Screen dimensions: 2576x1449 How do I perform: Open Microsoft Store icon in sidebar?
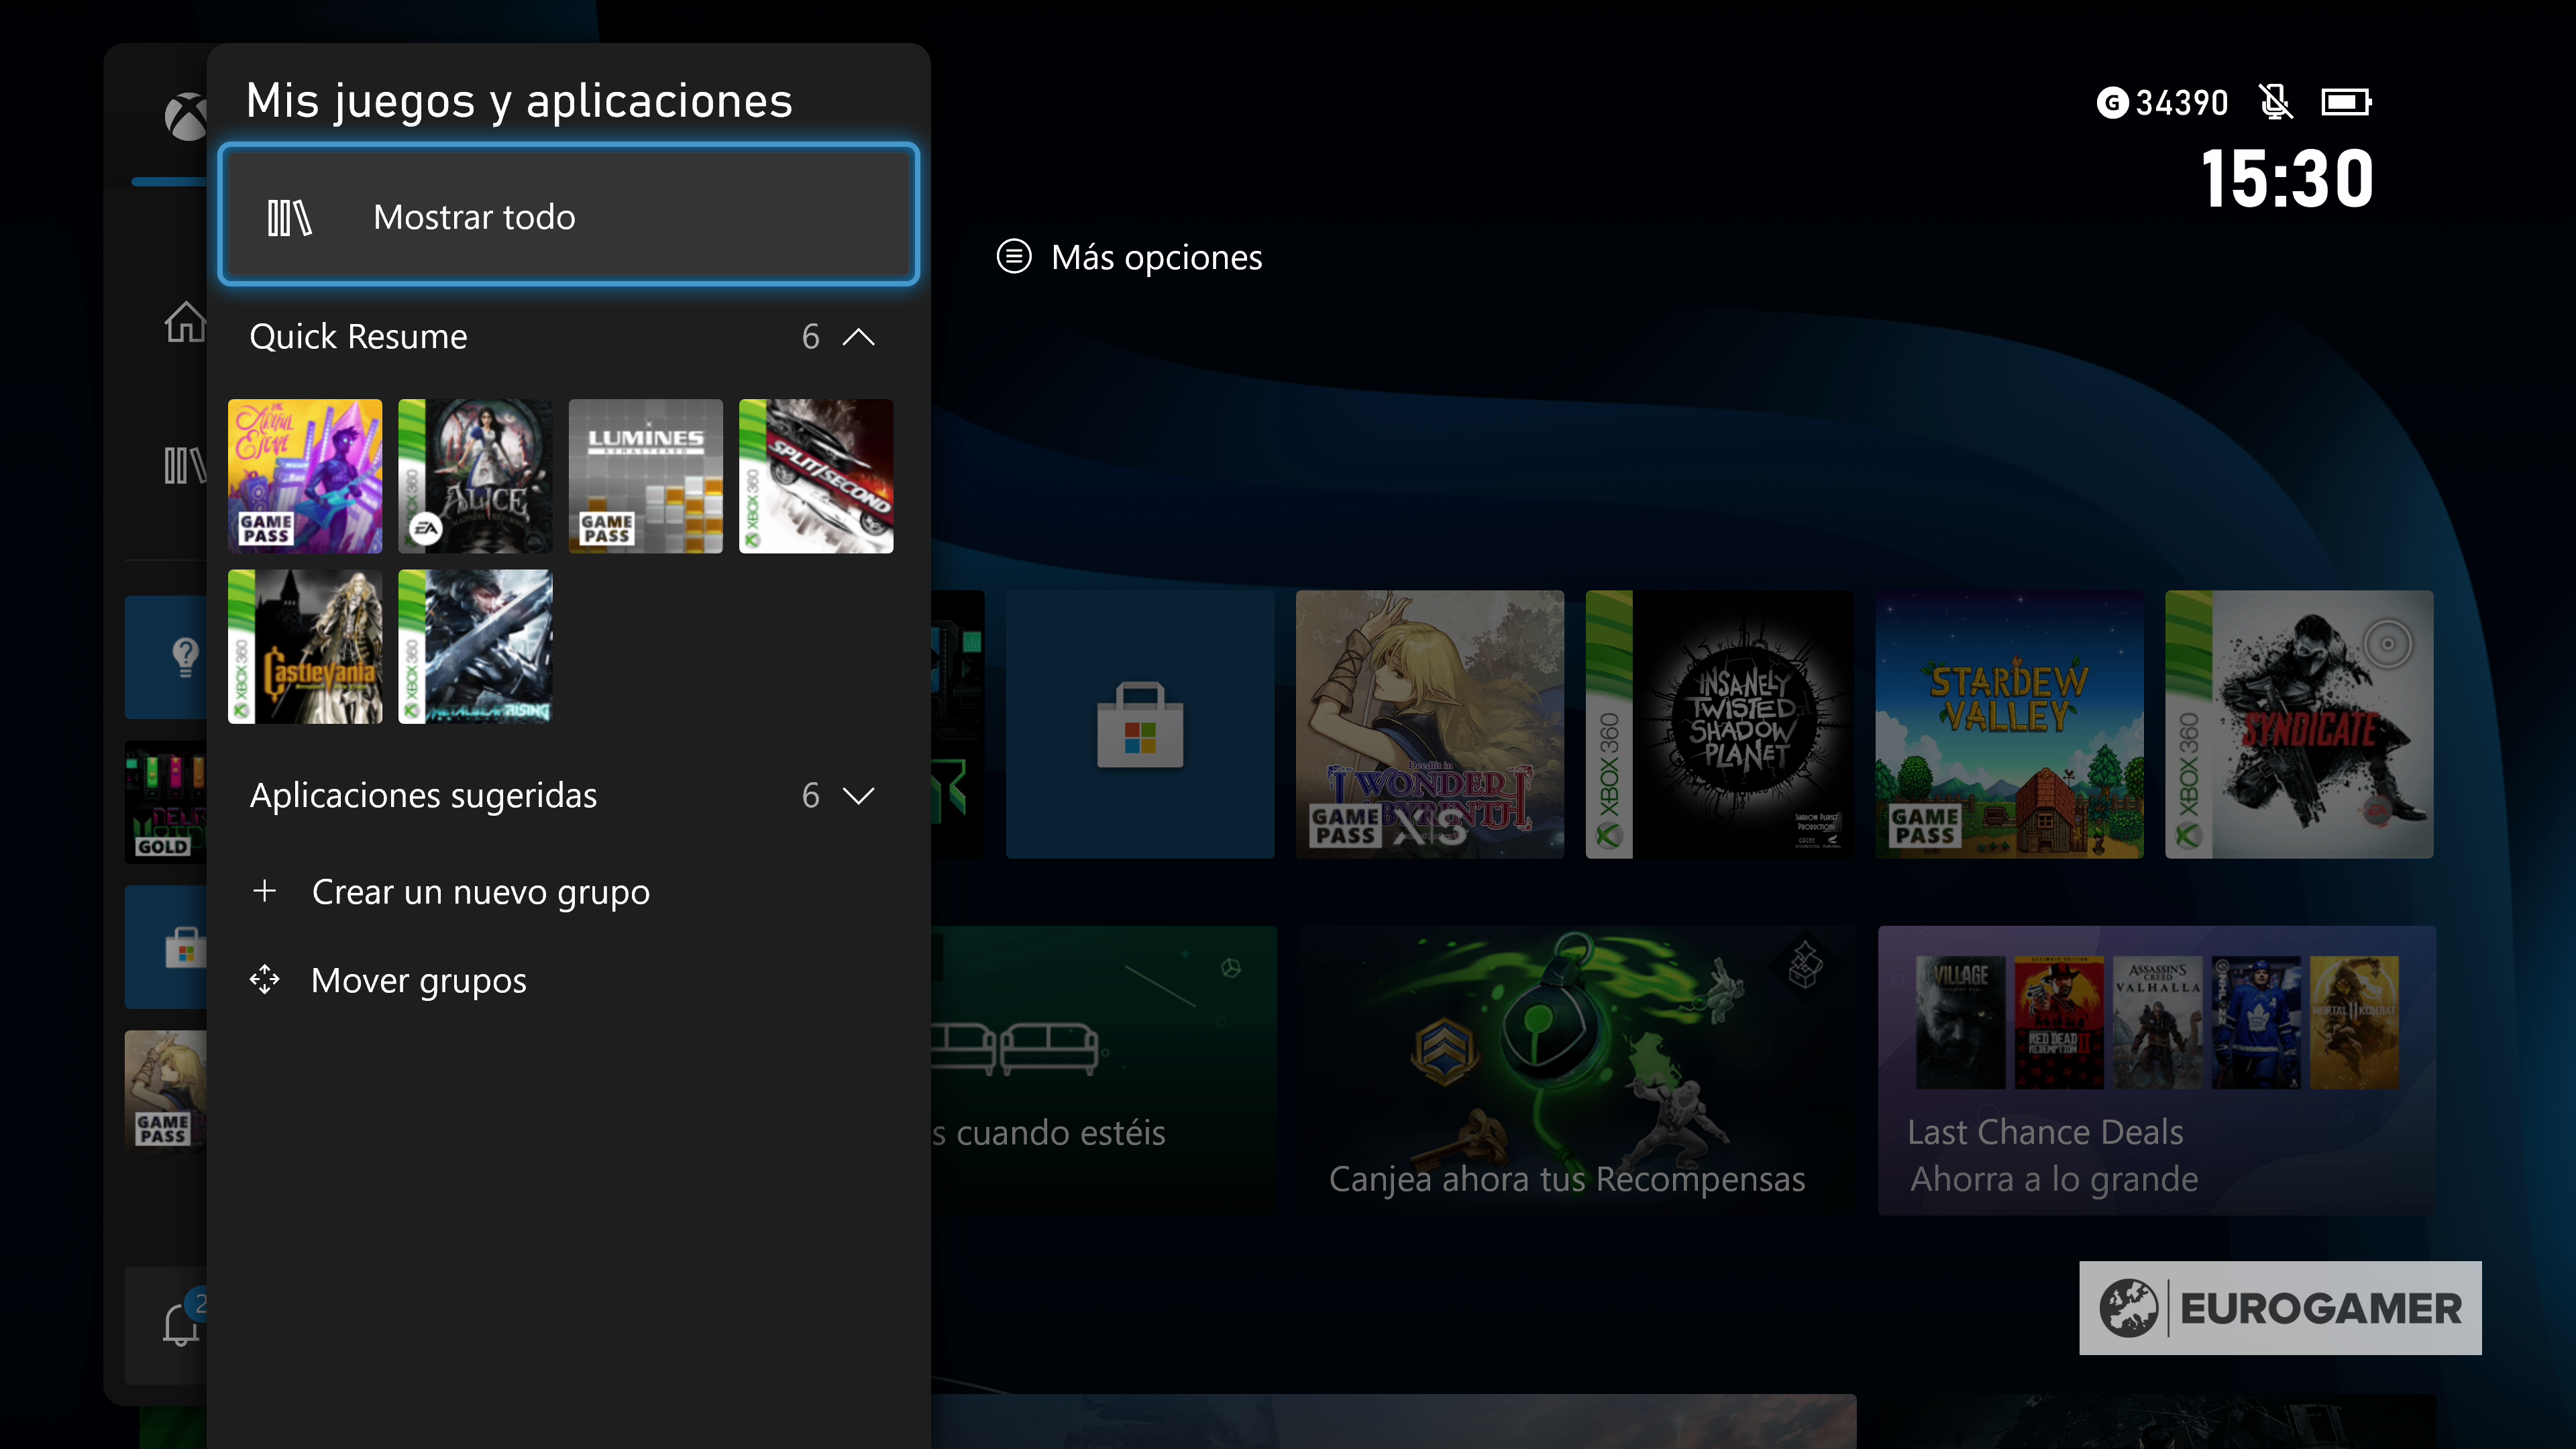pos(166,947)
